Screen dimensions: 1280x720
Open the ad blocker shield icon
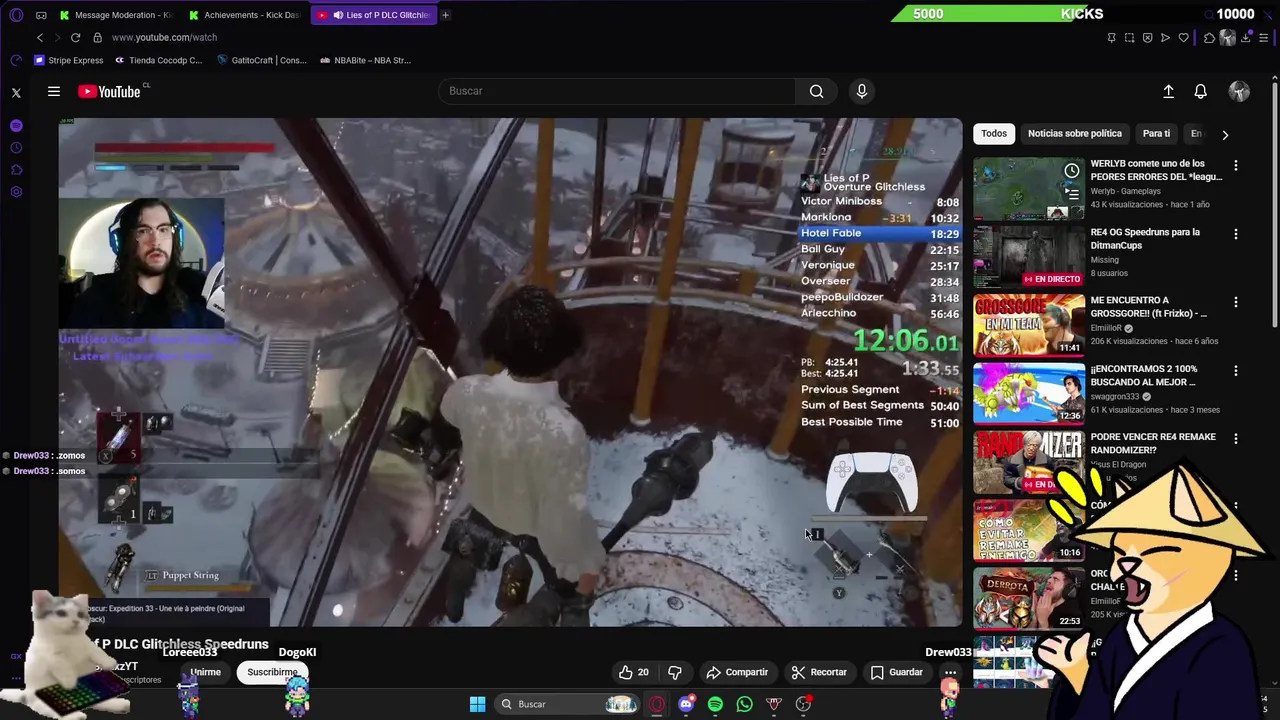click(1147, 38)
